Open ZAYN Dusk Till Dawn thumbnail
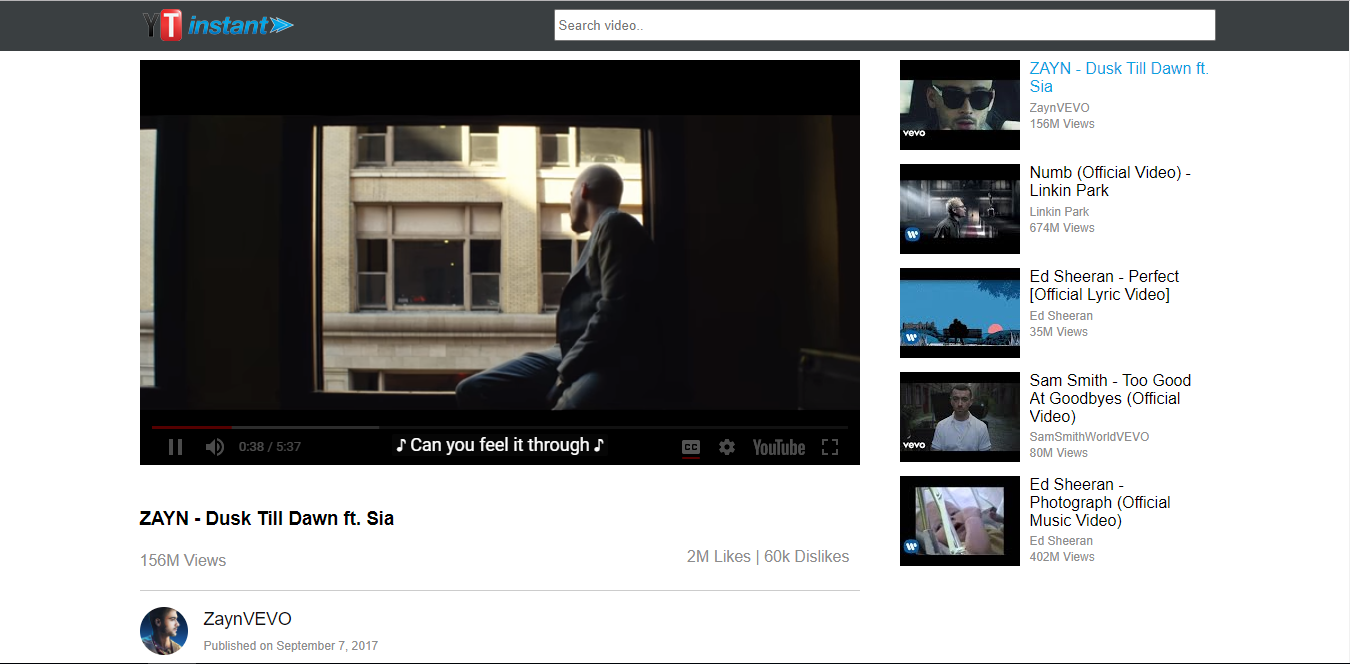This screenshot has height=664, width=1350. point(960,105)
